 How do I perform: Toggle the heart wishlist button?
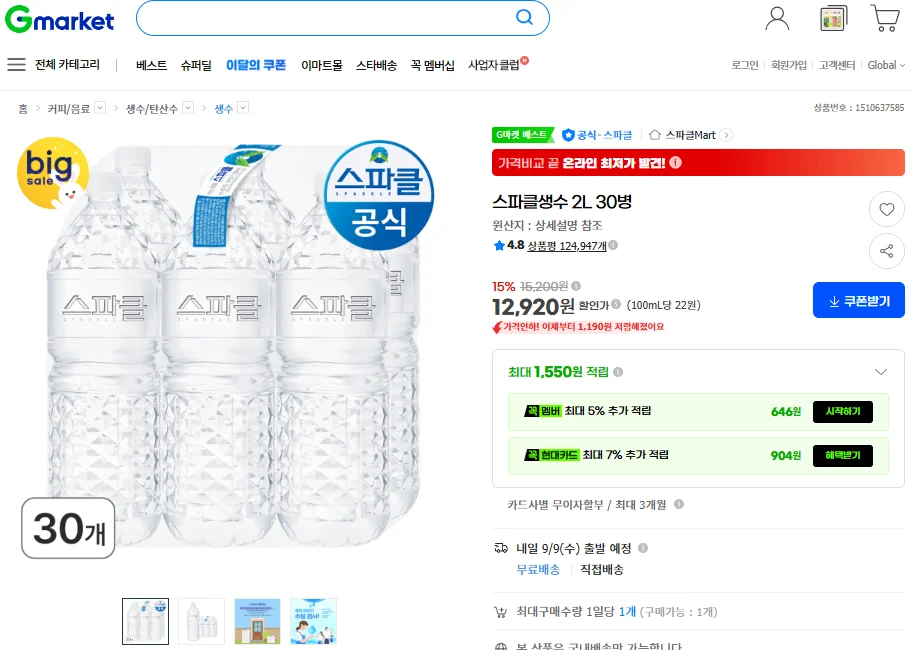coord(886,209)
